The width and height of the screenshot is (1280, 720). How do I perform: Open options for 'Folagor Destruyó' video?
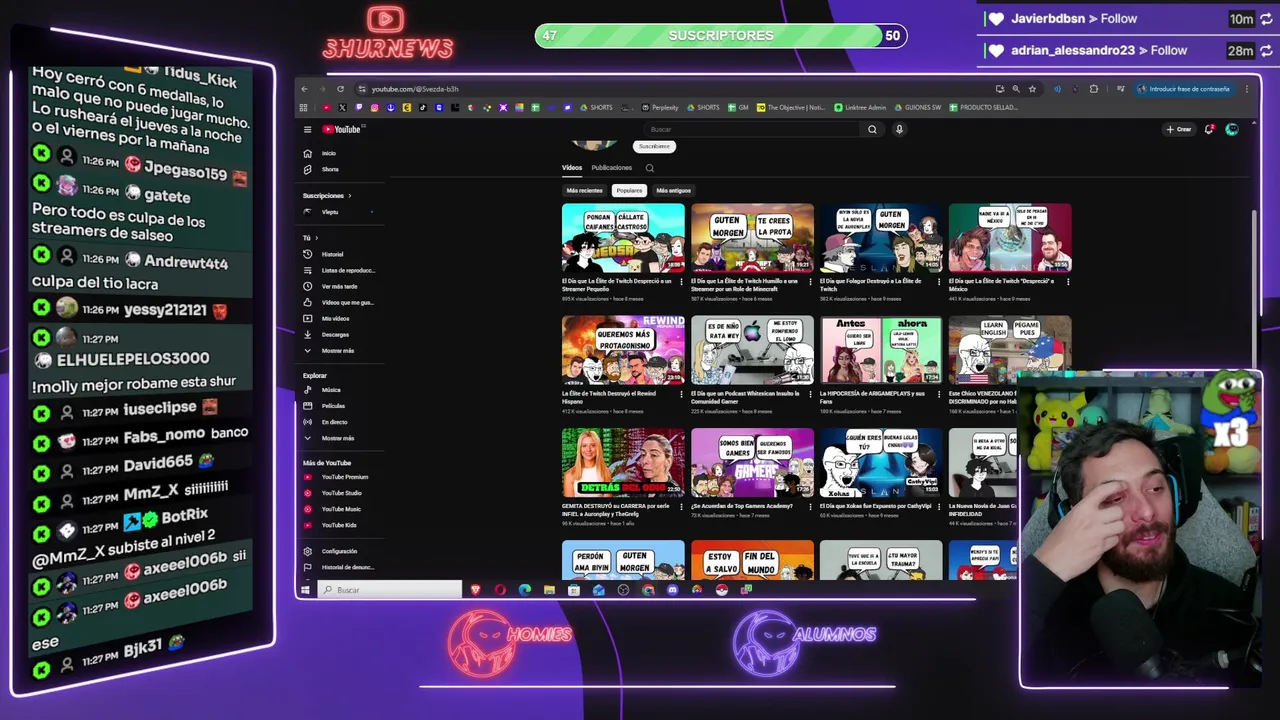pyautogui.click(x=939, y=282)
